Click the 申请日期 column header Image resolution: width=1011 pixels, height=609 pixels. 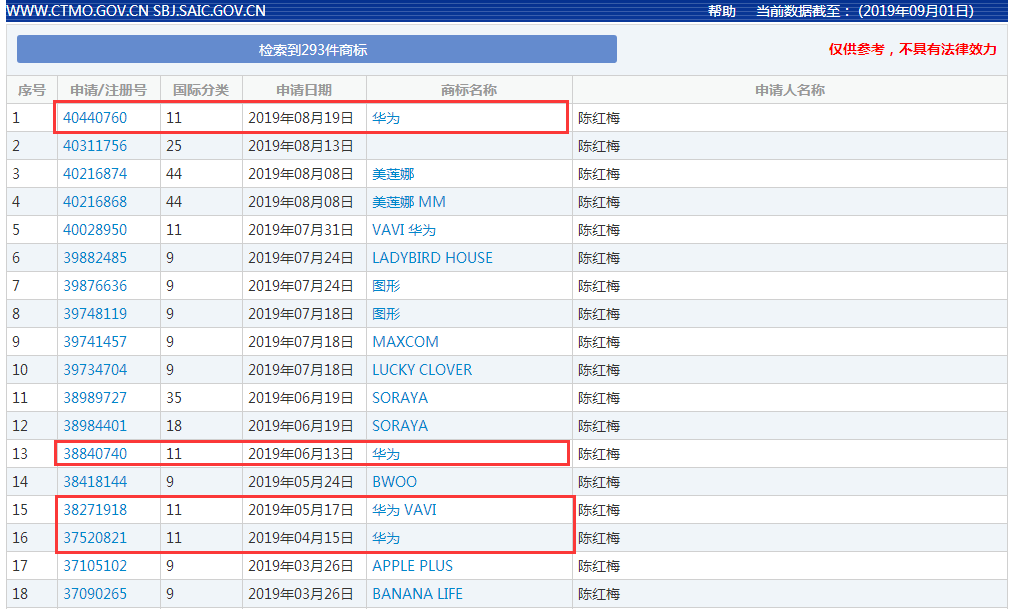[304, 90]
